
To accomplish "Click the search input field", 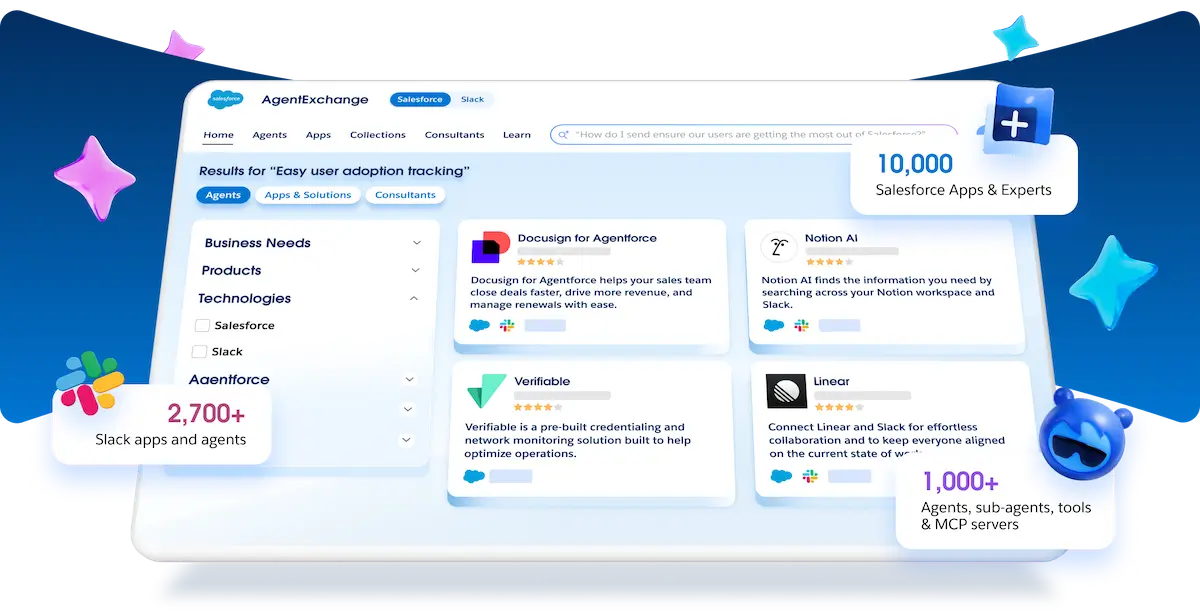I will (x=754, y=134).
